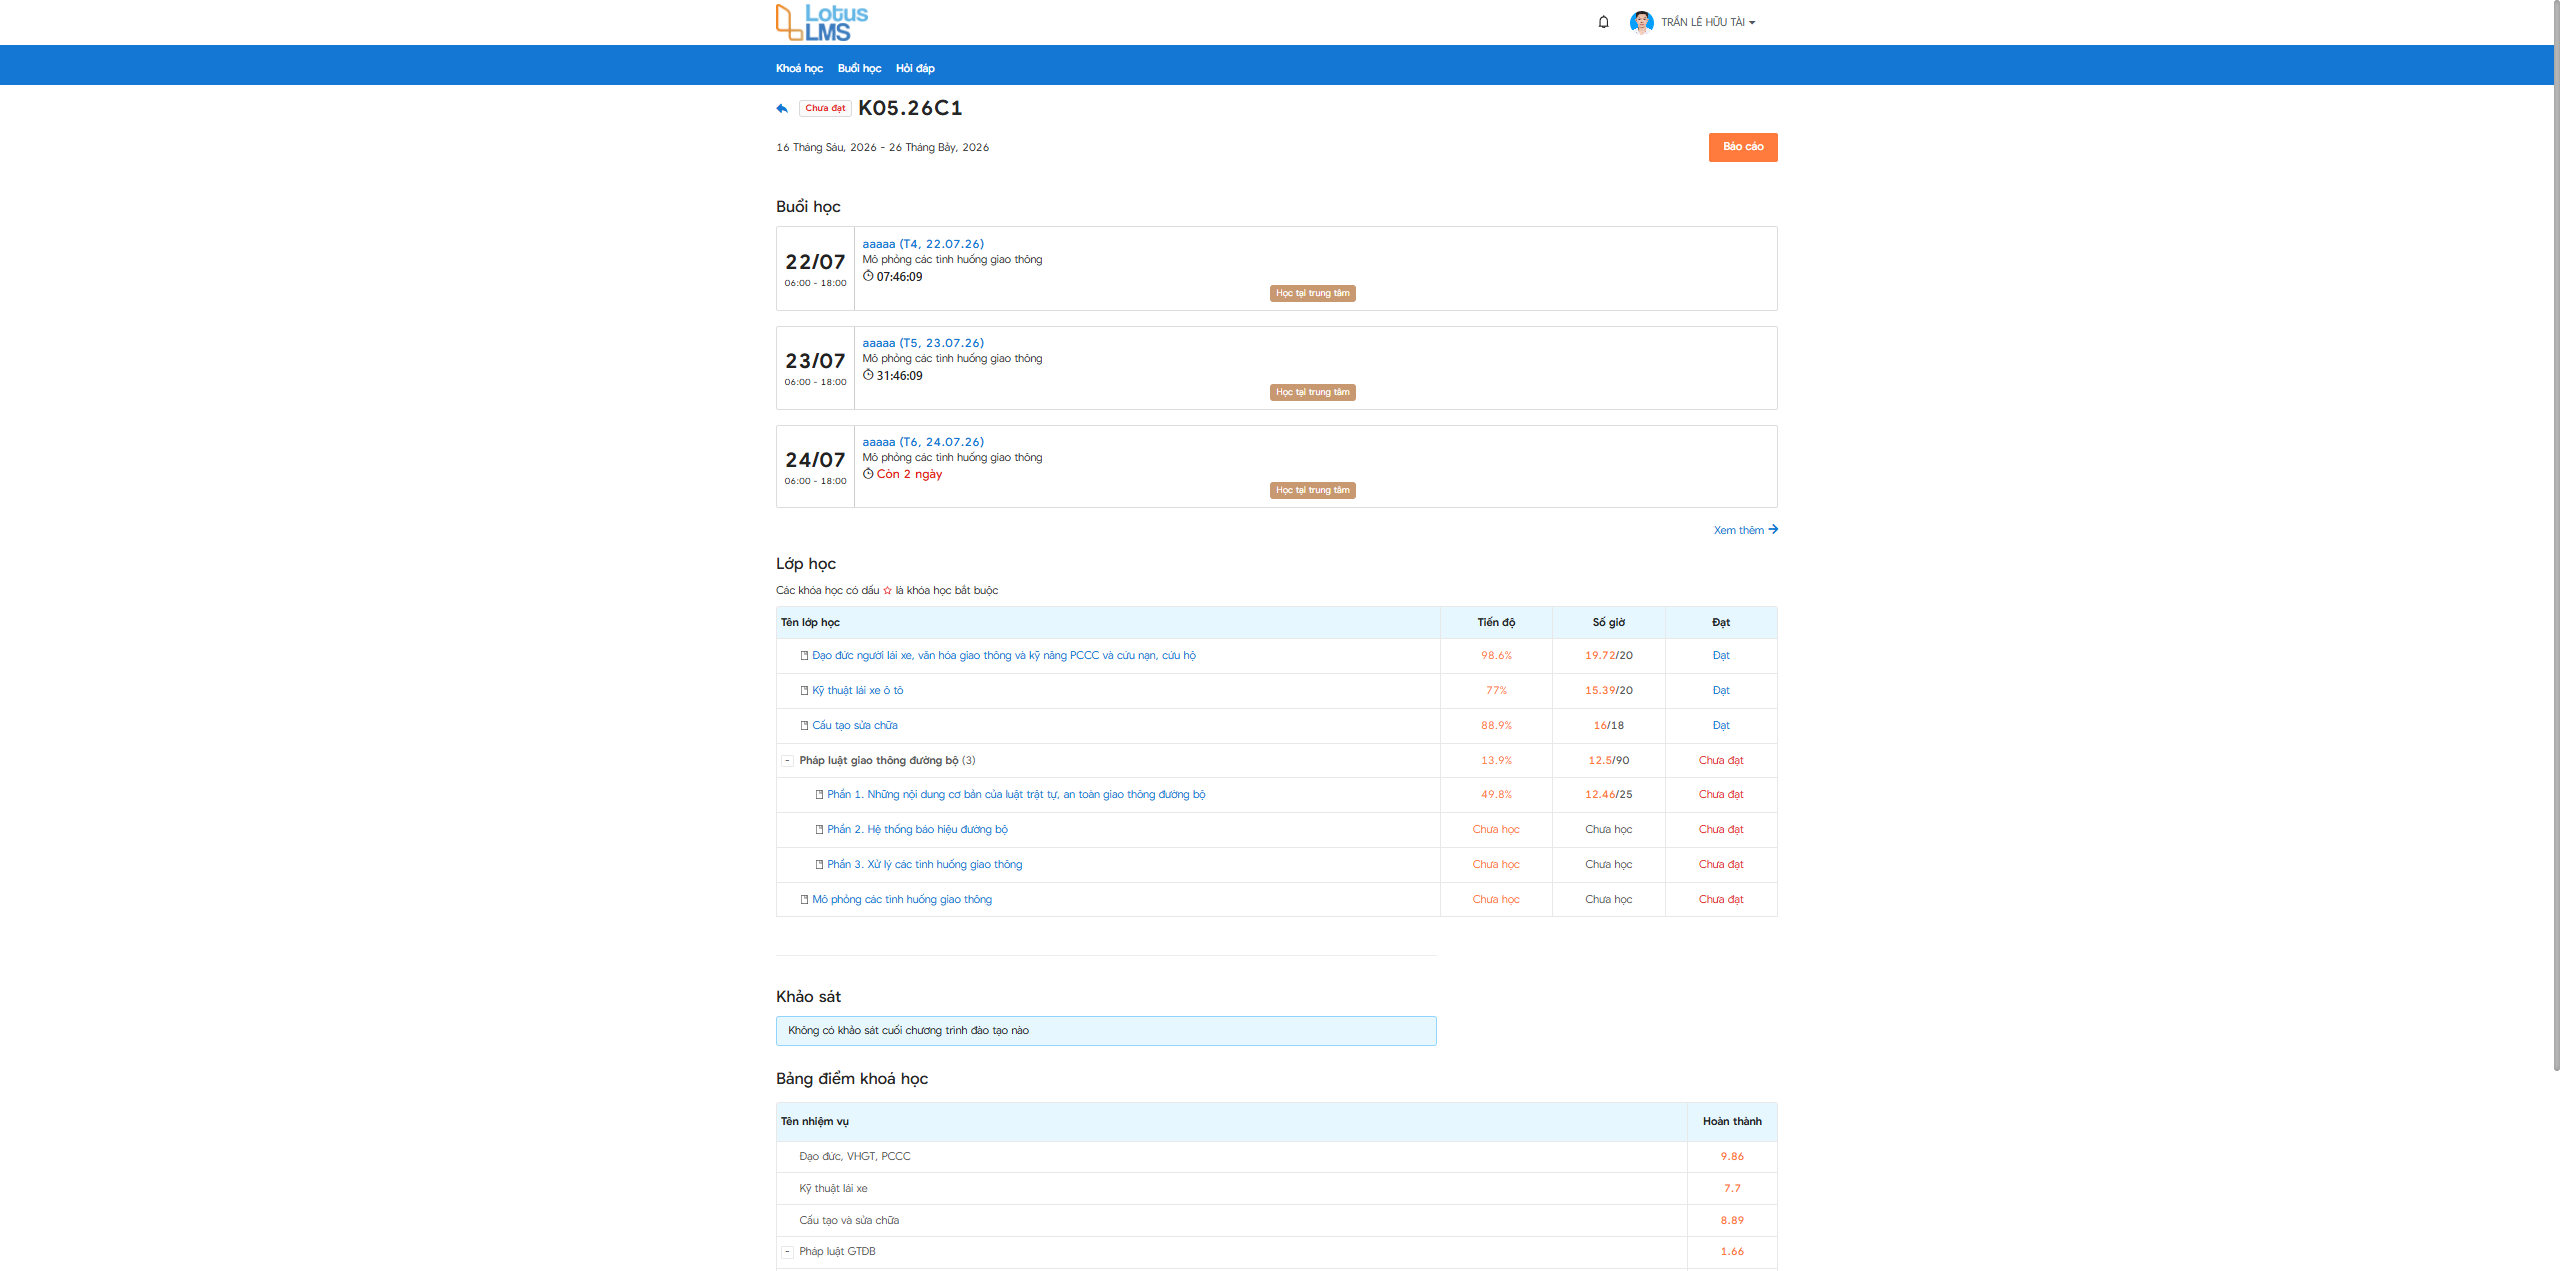Viewport: 2560px width, 1271px height.
Task: Open Đạo đức người lái xe class
Action: pos(1004,656)
